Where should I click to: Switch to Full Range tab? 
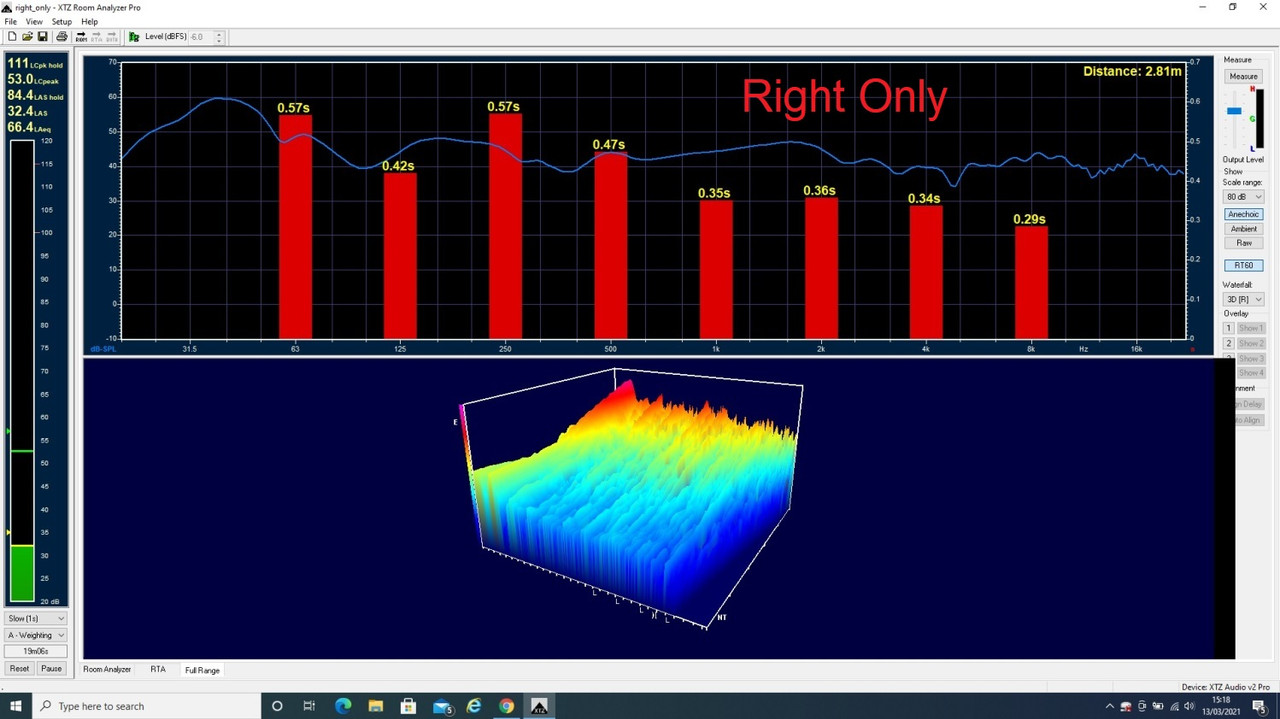click(202, 670)
